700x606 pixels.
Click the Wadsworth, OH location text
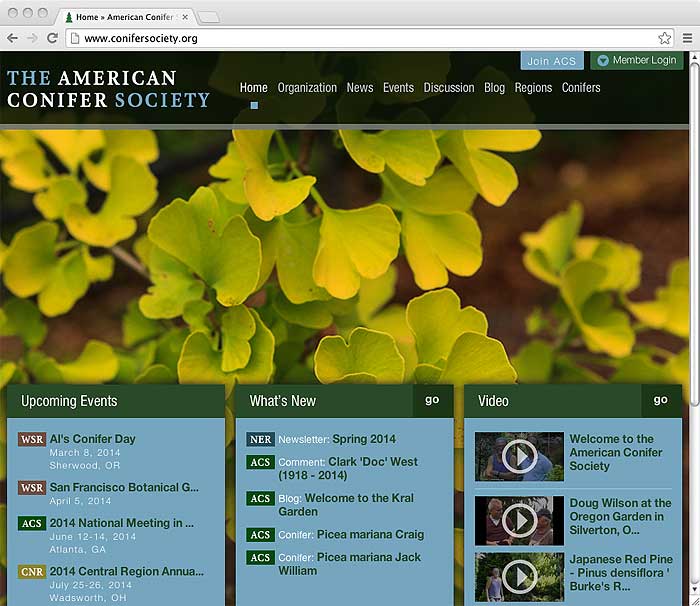click(88, 598)
